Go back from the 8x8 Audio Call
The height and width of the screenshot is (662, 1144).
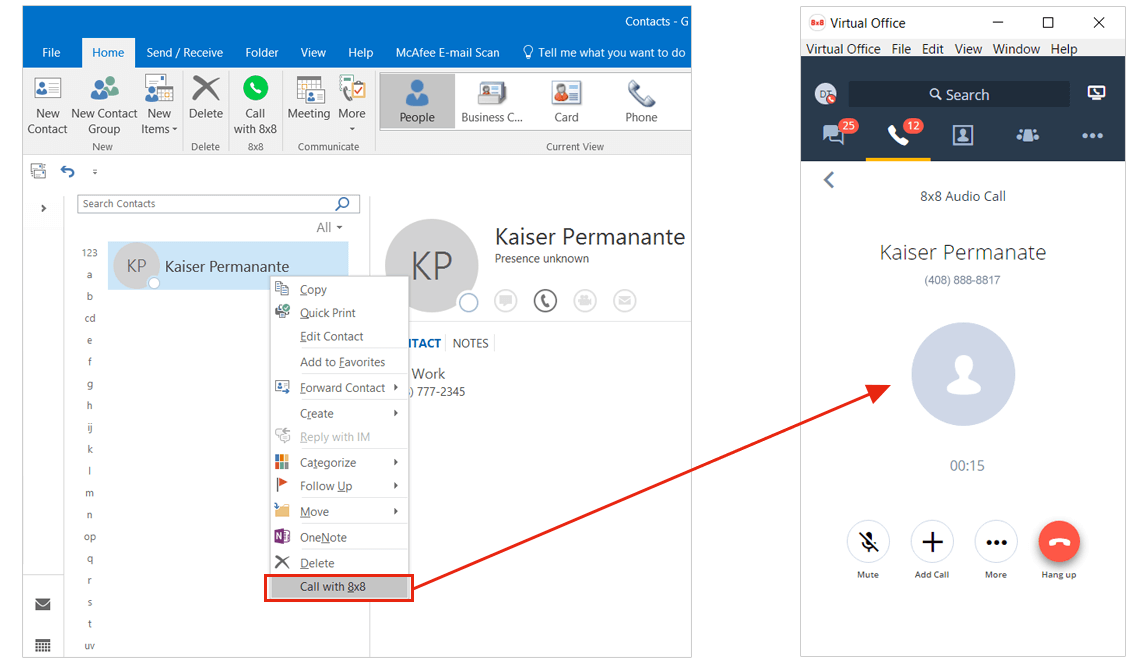pyautogui.click(x=829, y=180)
